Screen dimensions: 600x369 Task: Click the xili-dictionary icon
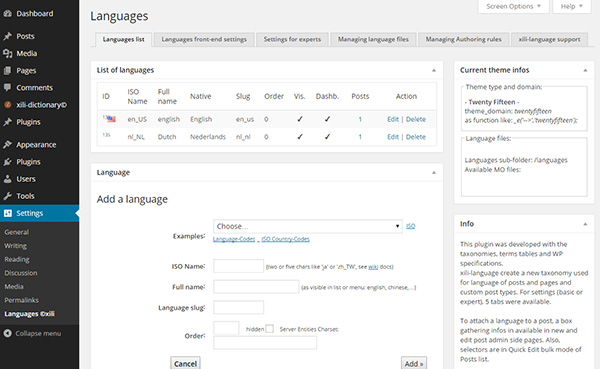[7, 105]
